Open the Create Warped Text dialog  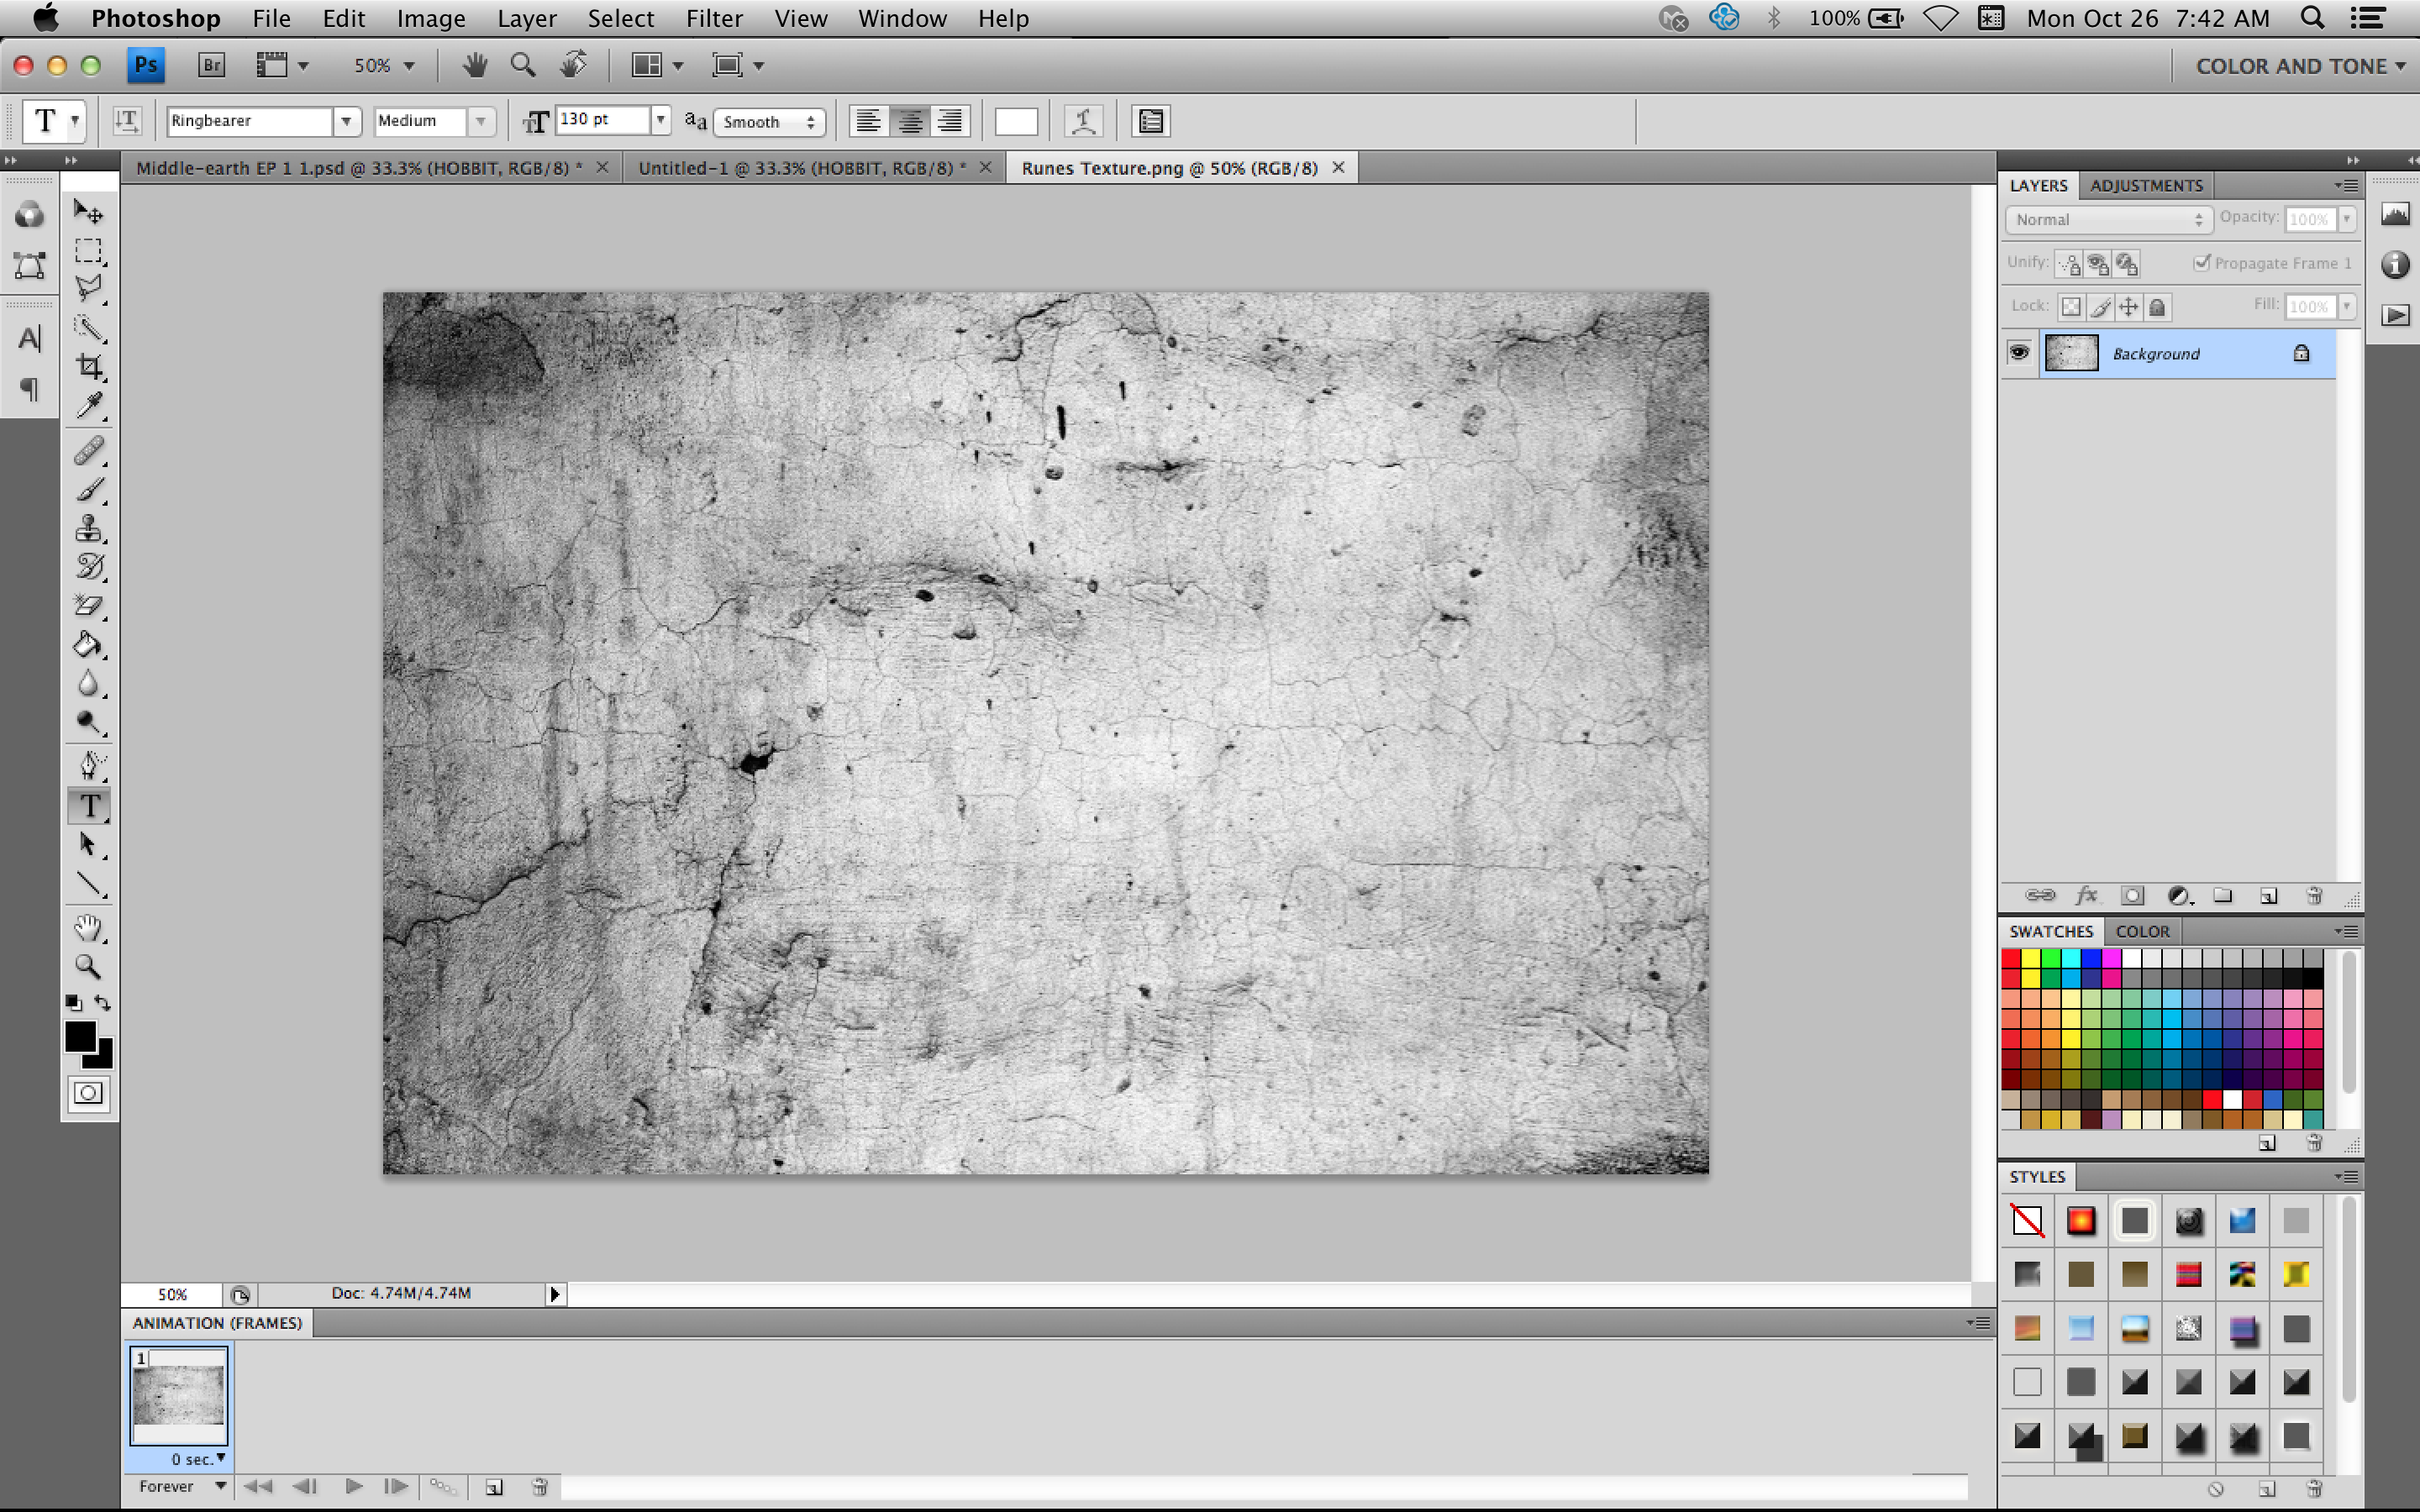pyautogui.click(x=1084, y=120)
